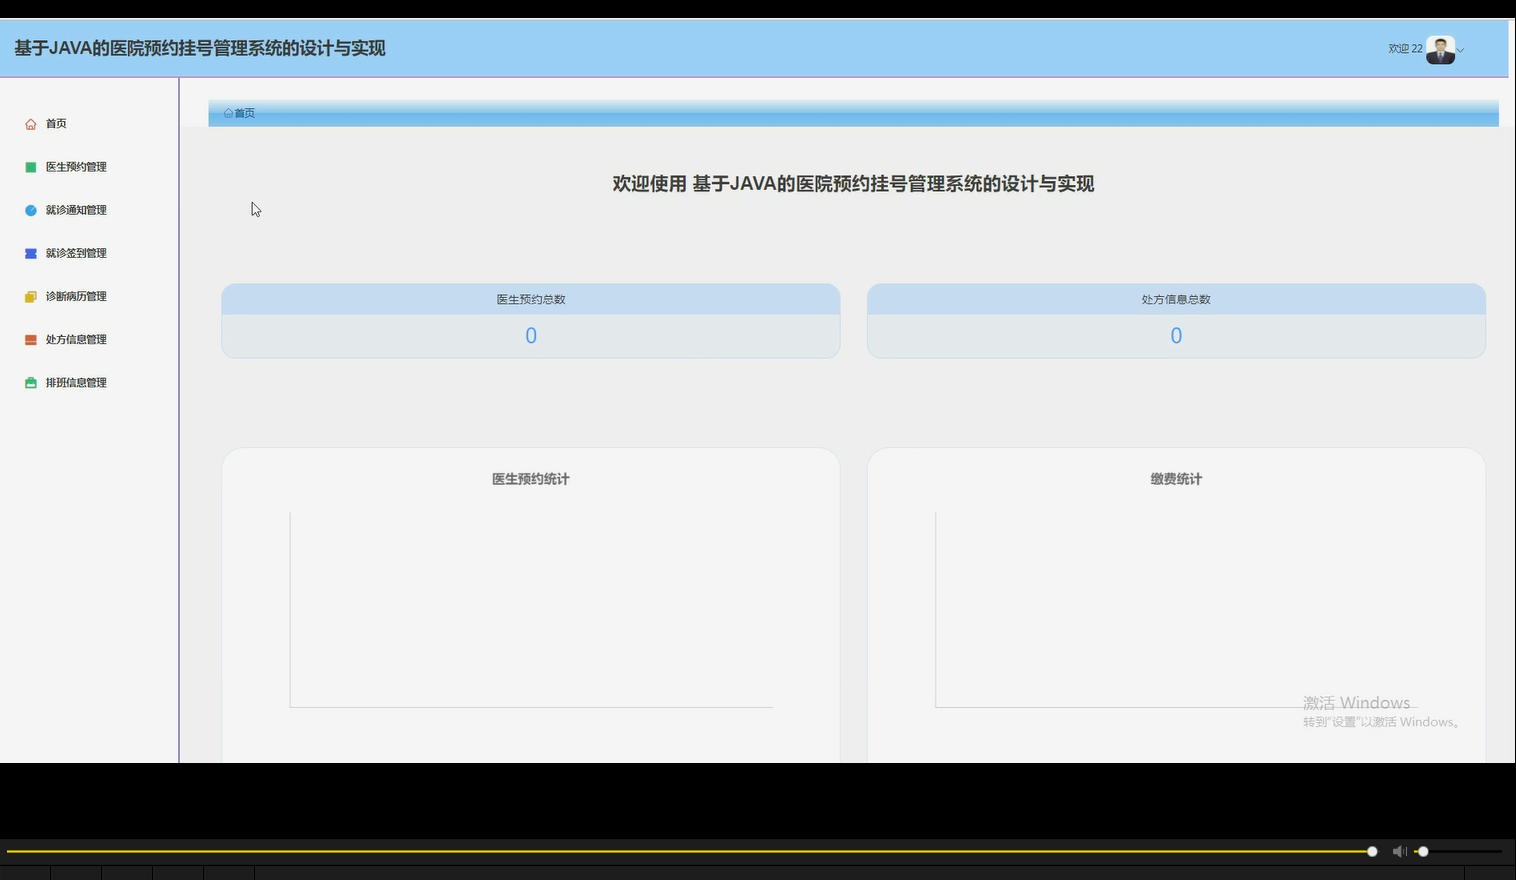Select 就诊通知管理 menu item
Image resolution: width=1516 pixels, height=880 pixels.
point(76,210)
